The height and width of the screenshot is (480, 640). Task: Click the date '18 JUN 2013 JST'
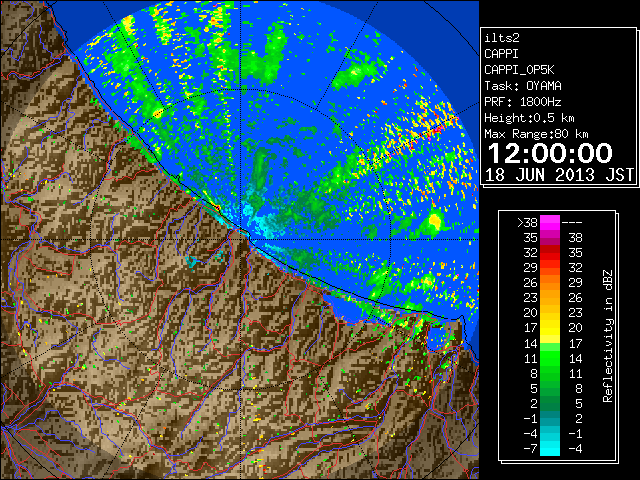point(560,175)
